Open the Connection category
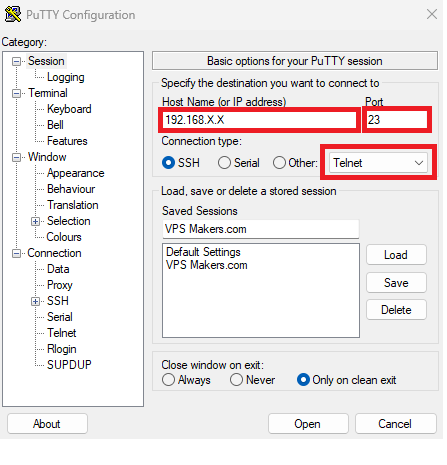Image resolution: width=447 pixels, height=465 pixels. coord(54,253)
